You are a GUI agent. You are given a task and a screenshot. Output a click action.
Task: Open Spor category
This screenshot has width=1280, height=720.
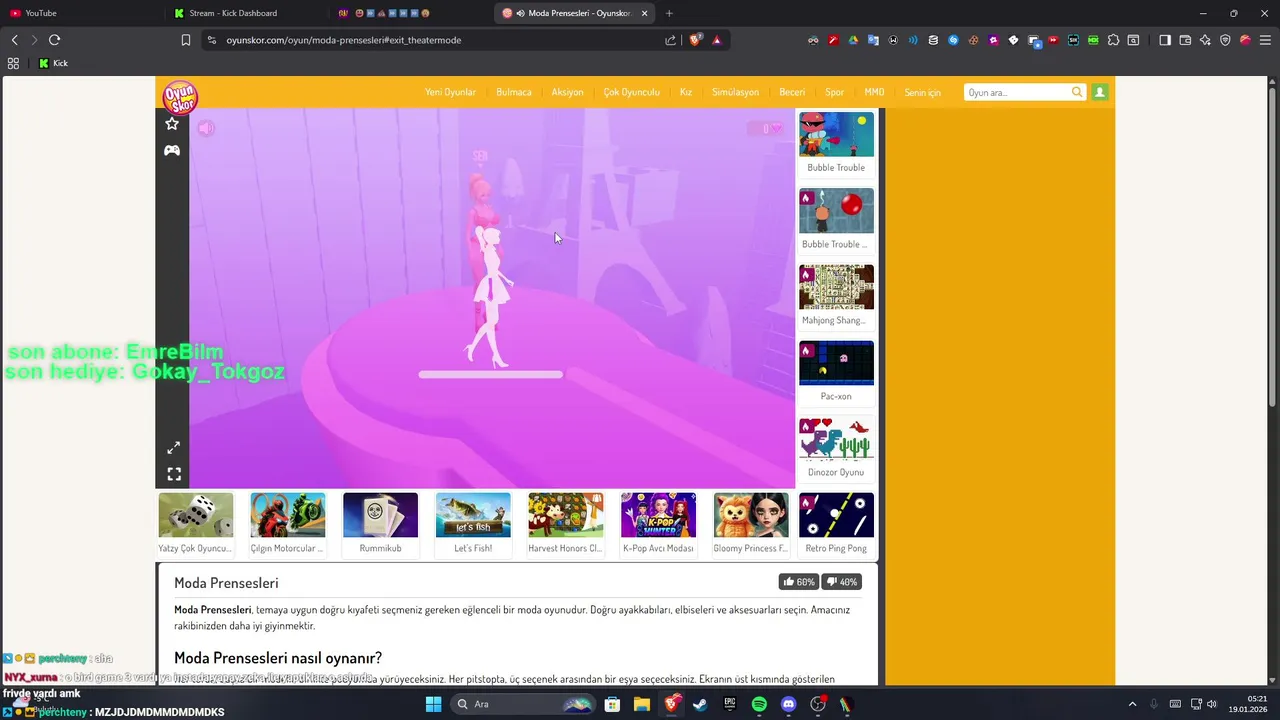pos(834,92)
